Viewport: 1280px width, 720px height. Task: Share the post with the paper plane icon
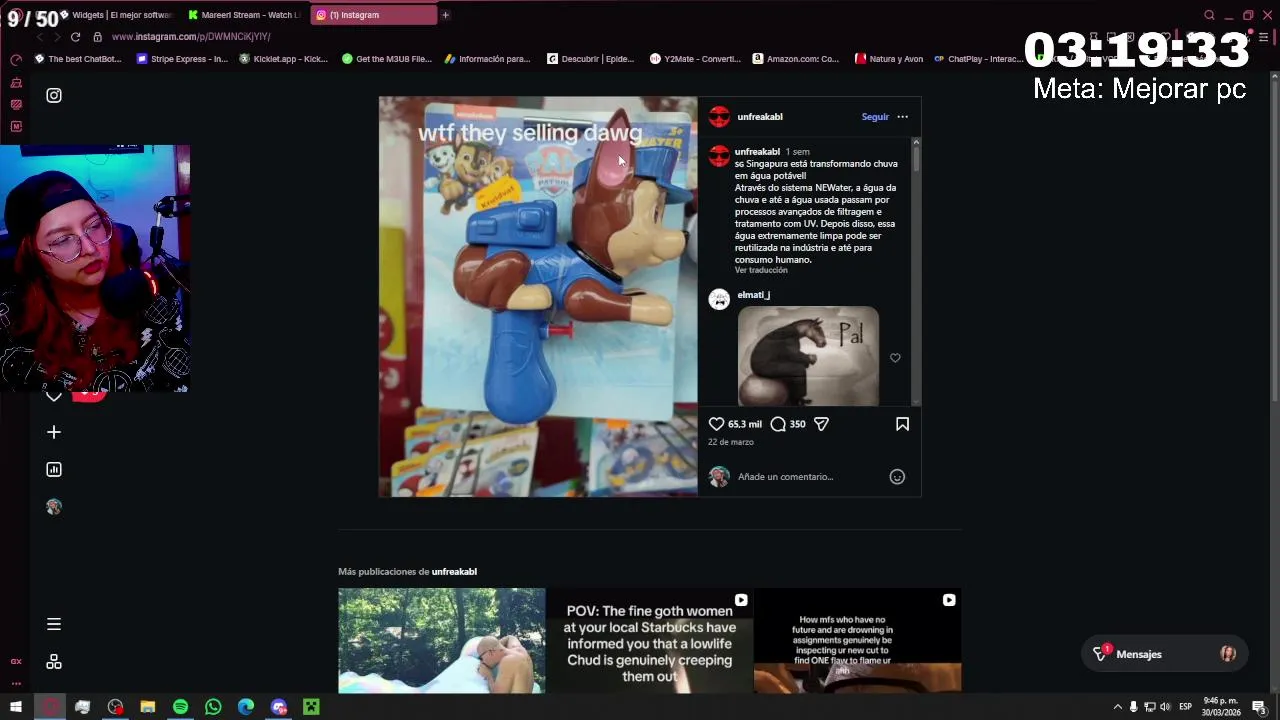point(821,424)
